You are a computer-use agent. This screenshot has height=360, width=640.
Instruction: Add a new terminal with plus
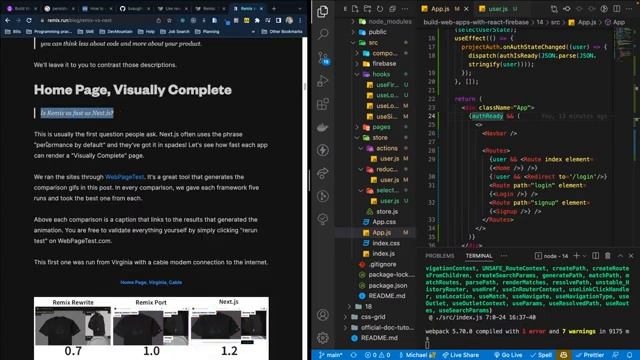click(576, 256)
